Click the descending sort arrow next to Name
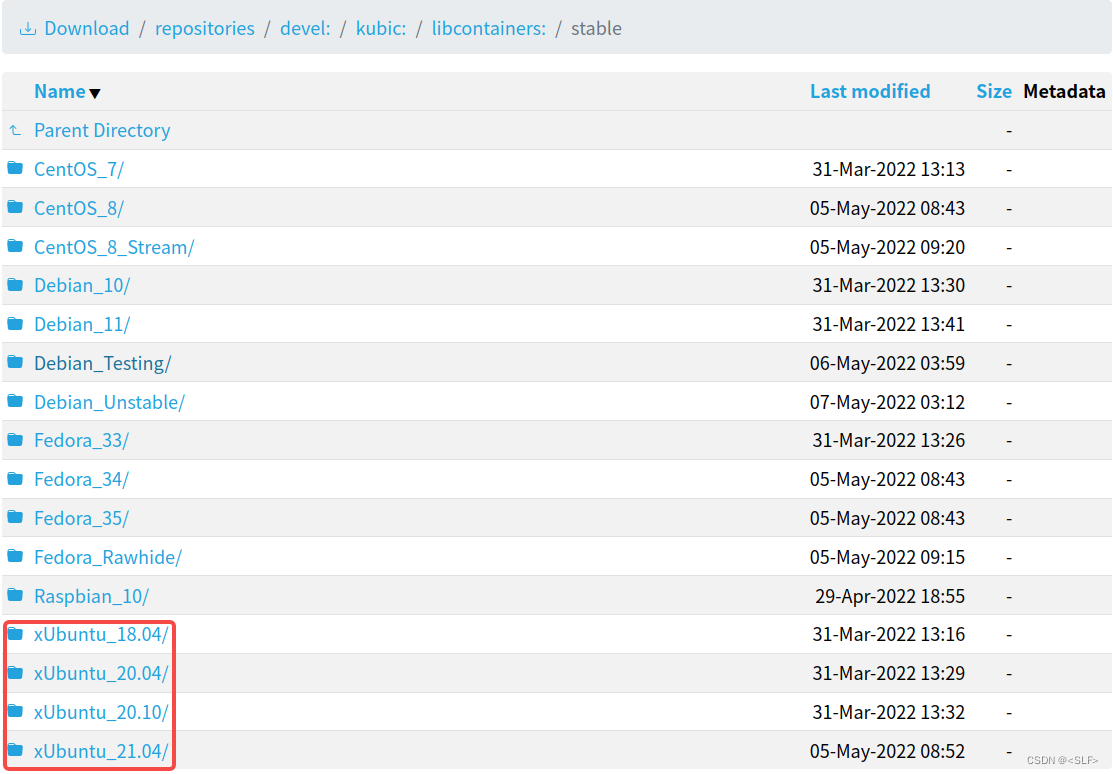The height and width of the screenshot is (774, 1113). tap(95, 93)
